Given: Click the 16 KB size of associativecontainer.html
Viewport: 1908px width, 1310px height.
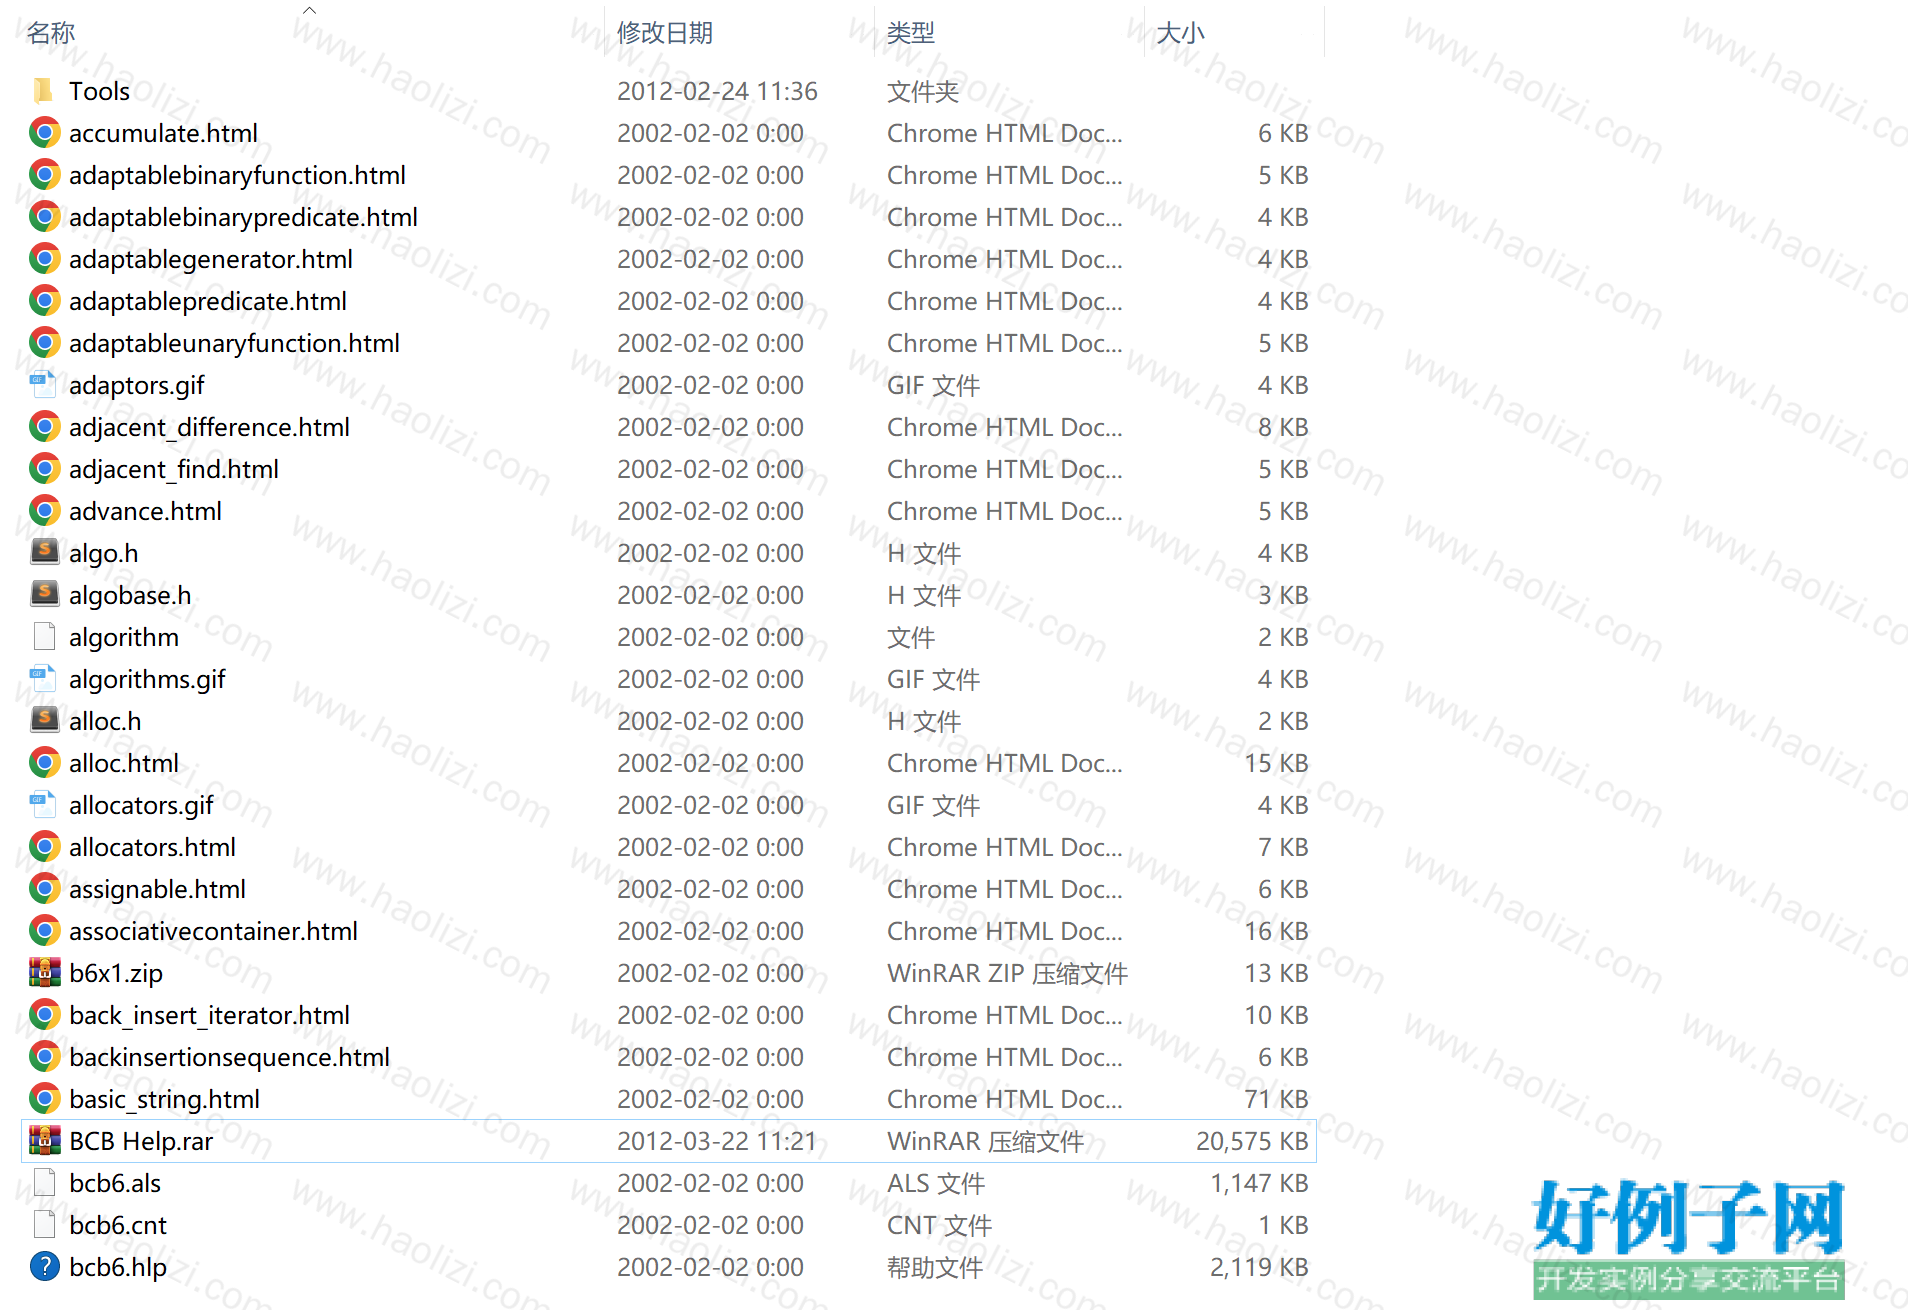Looking at the screenshot, I should click(1276, 931).
